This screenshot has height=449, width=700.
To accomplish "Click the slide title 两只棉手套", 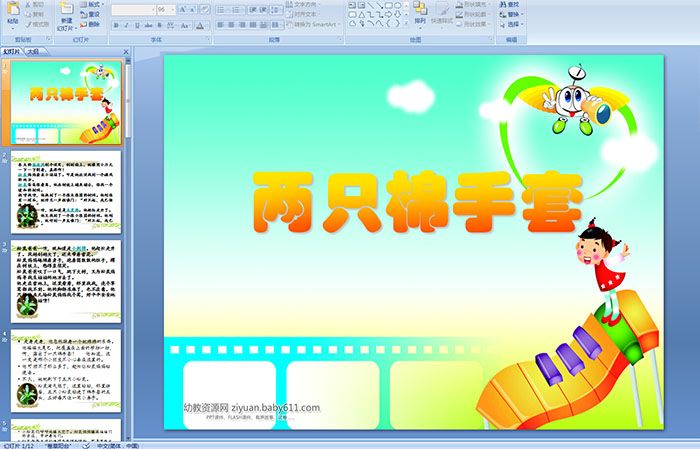I will (x=419, y=202).
